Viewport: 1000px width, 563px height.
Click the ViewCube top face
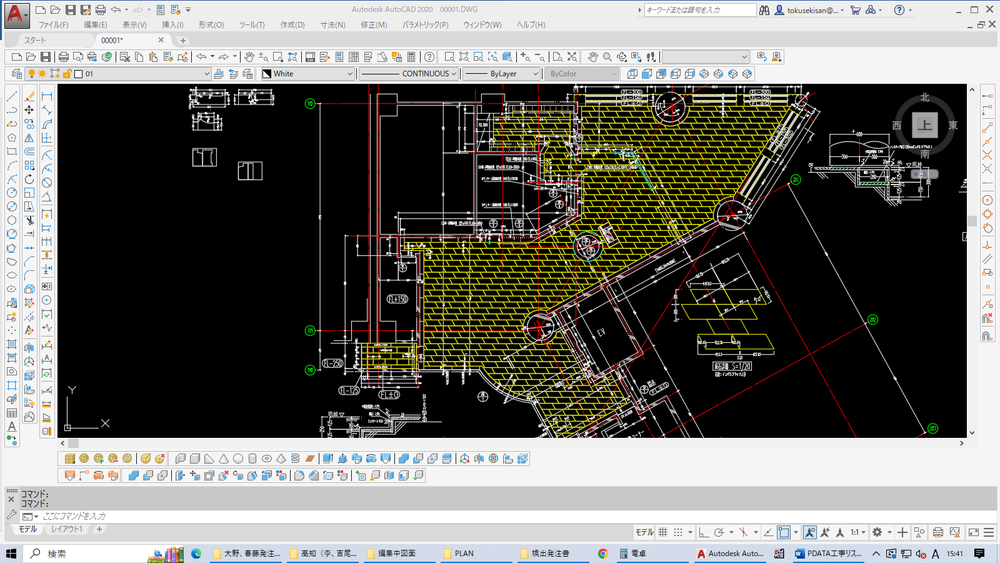click(x=925, y=125)
